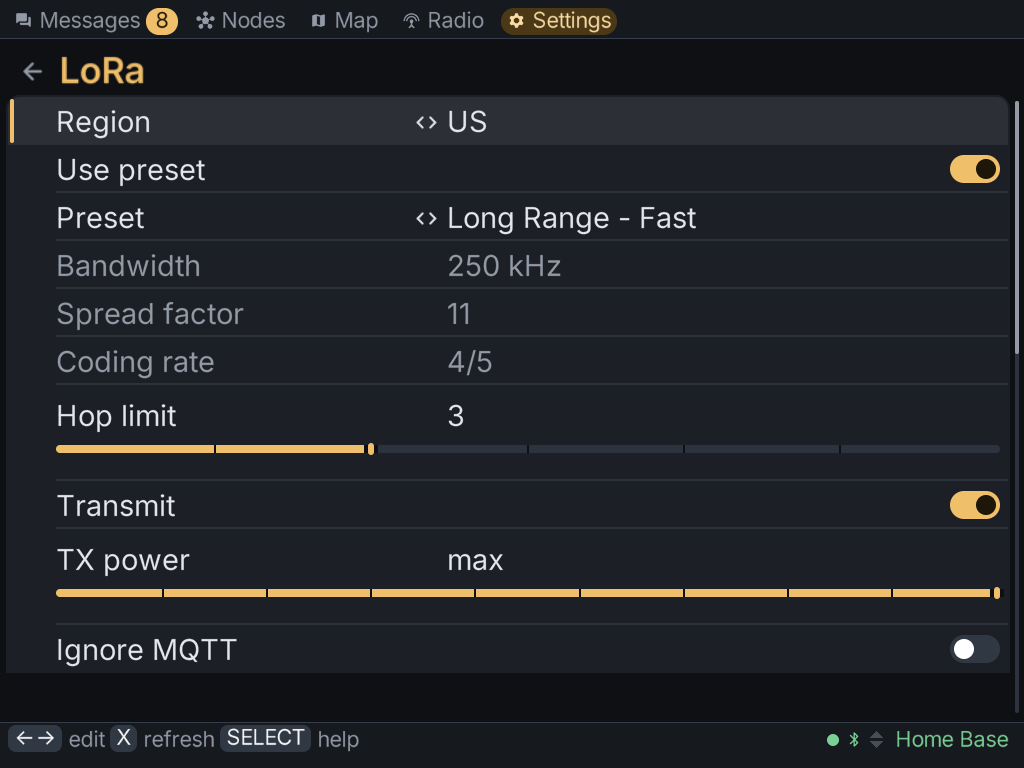Open the Map tab

click(x=344, y=21)
